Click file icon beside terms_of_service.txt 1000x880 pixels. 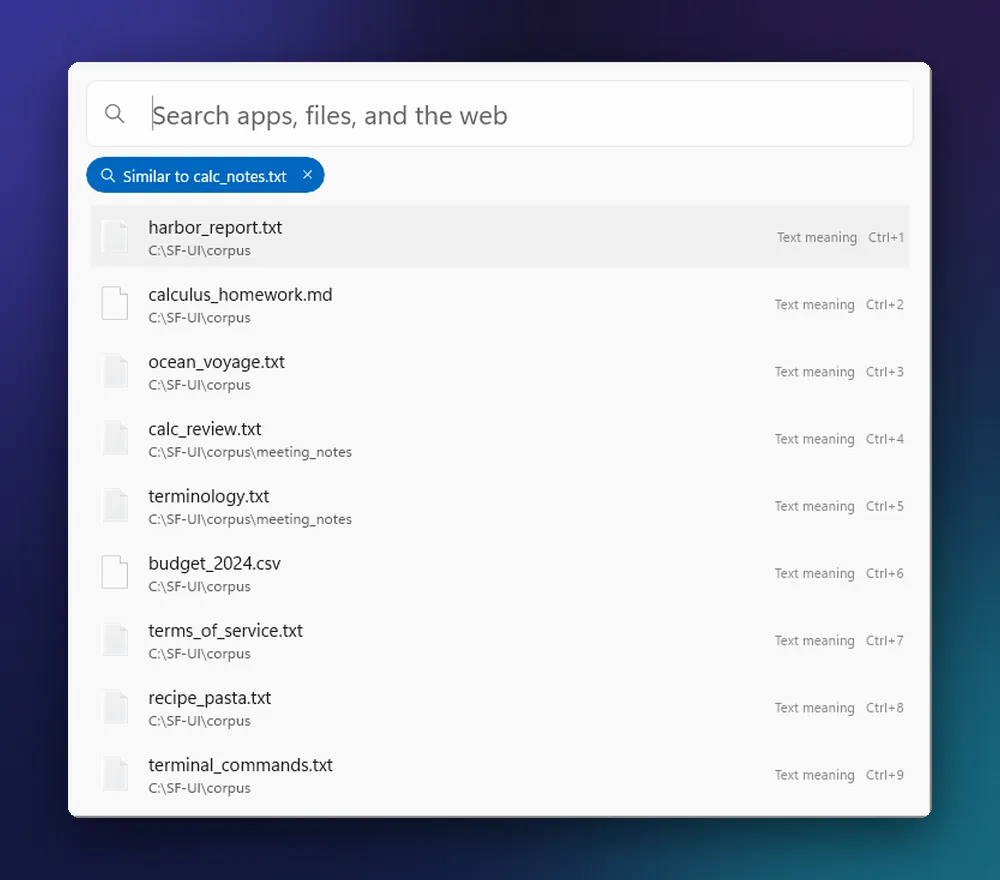tap(115, 640)
